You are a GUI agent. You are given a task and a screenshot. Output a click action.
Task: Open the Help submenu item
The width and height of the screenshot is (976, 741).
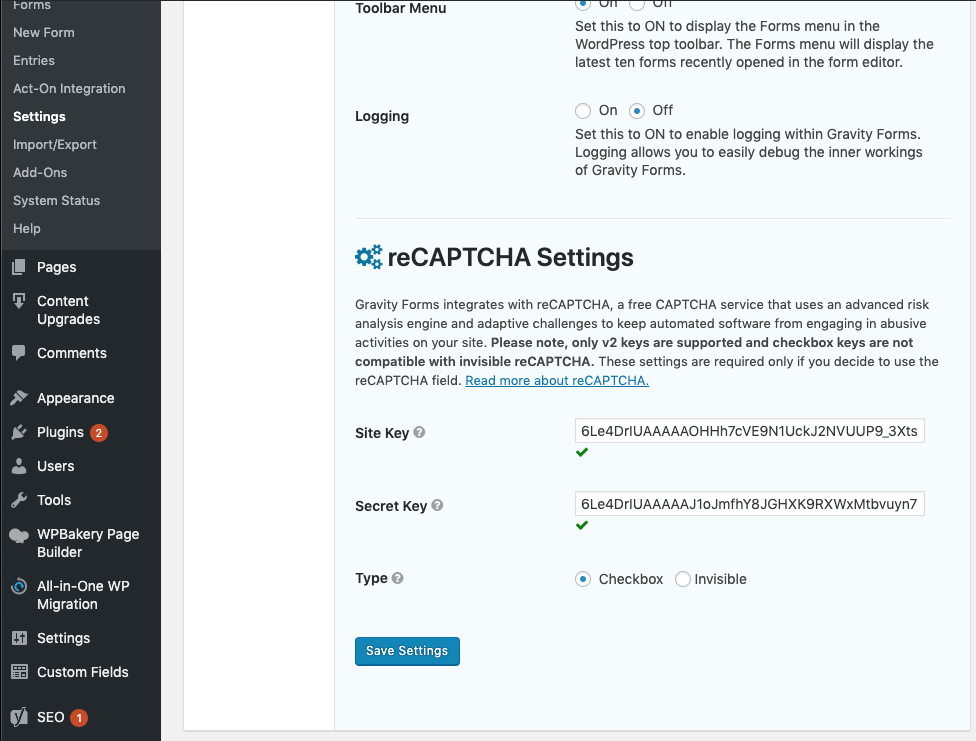pos(27,229)
